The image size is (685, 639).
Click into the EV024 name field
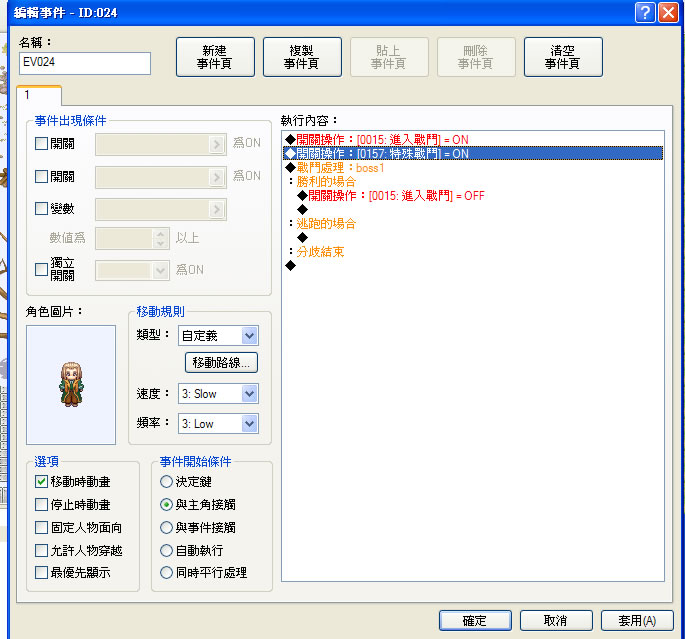pyautogui.click(x=85, y=63)
